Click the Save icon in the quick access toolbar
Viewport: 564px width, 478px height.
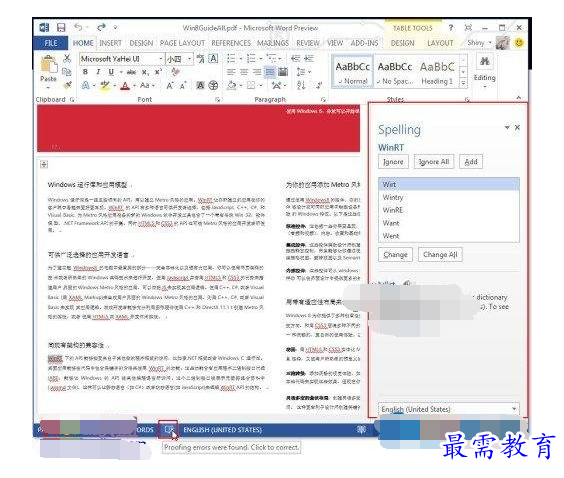[x=61, y=28]
